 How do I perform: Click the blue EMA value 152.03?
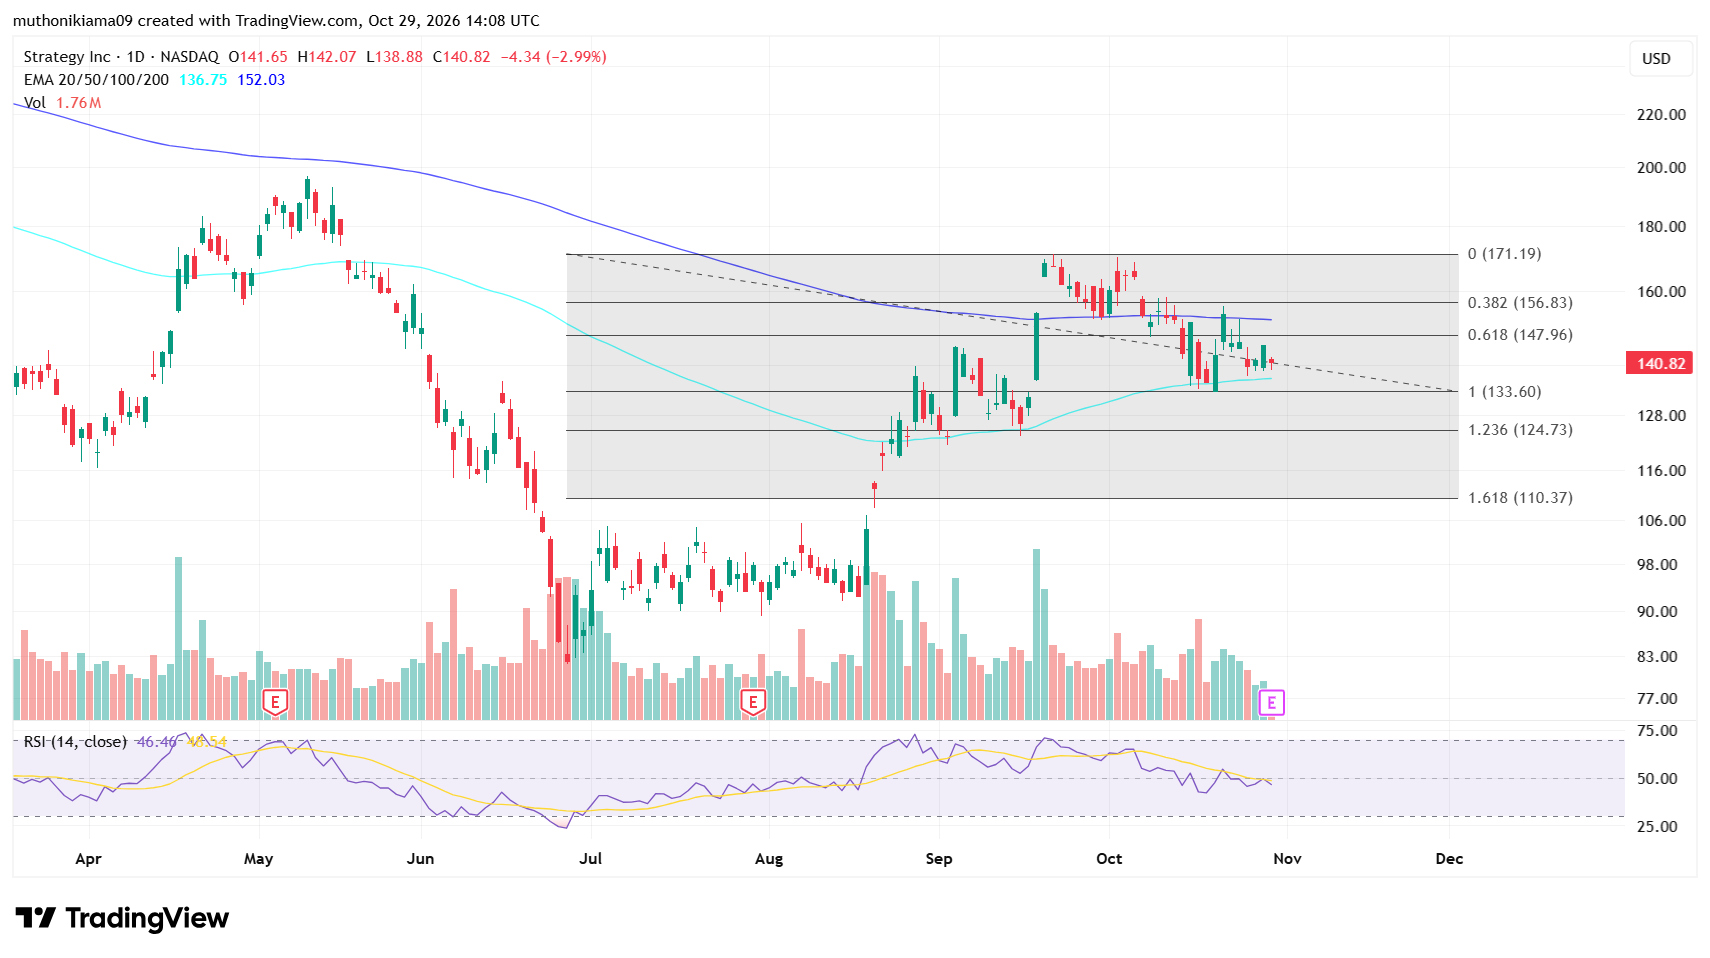[261, 80]
